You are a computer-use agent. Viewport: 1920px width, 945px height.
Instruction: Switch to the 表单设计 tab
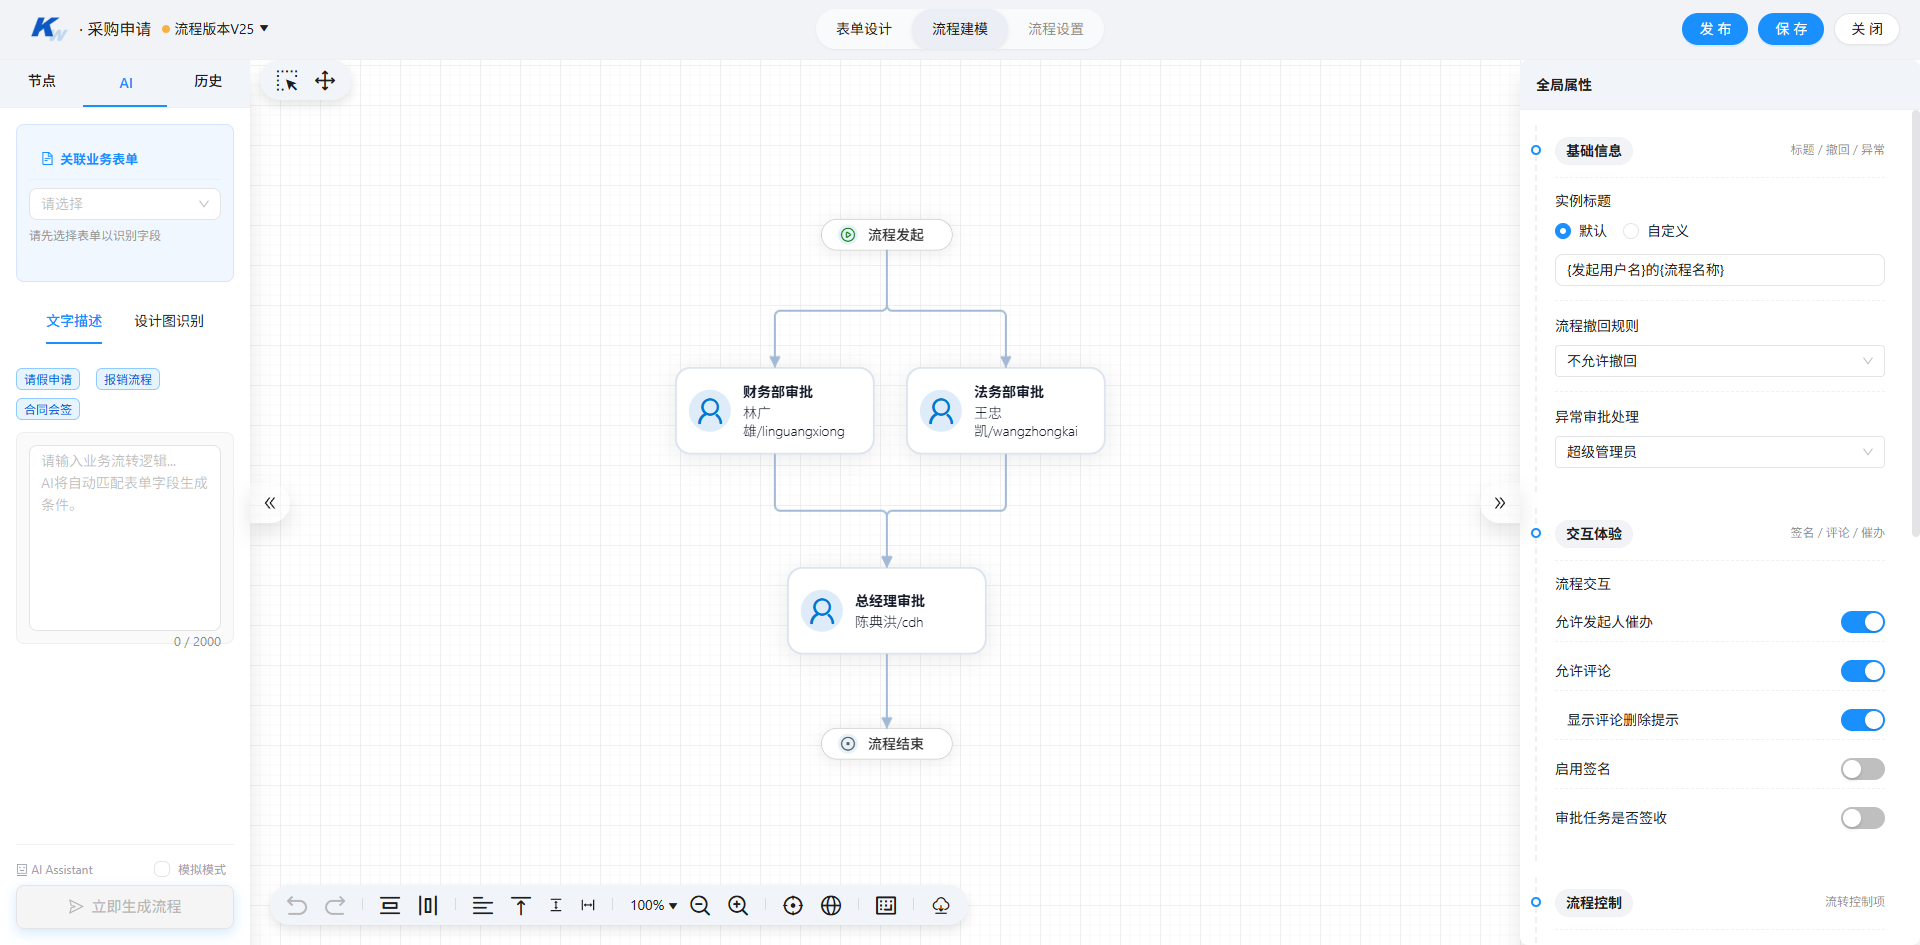864,29
